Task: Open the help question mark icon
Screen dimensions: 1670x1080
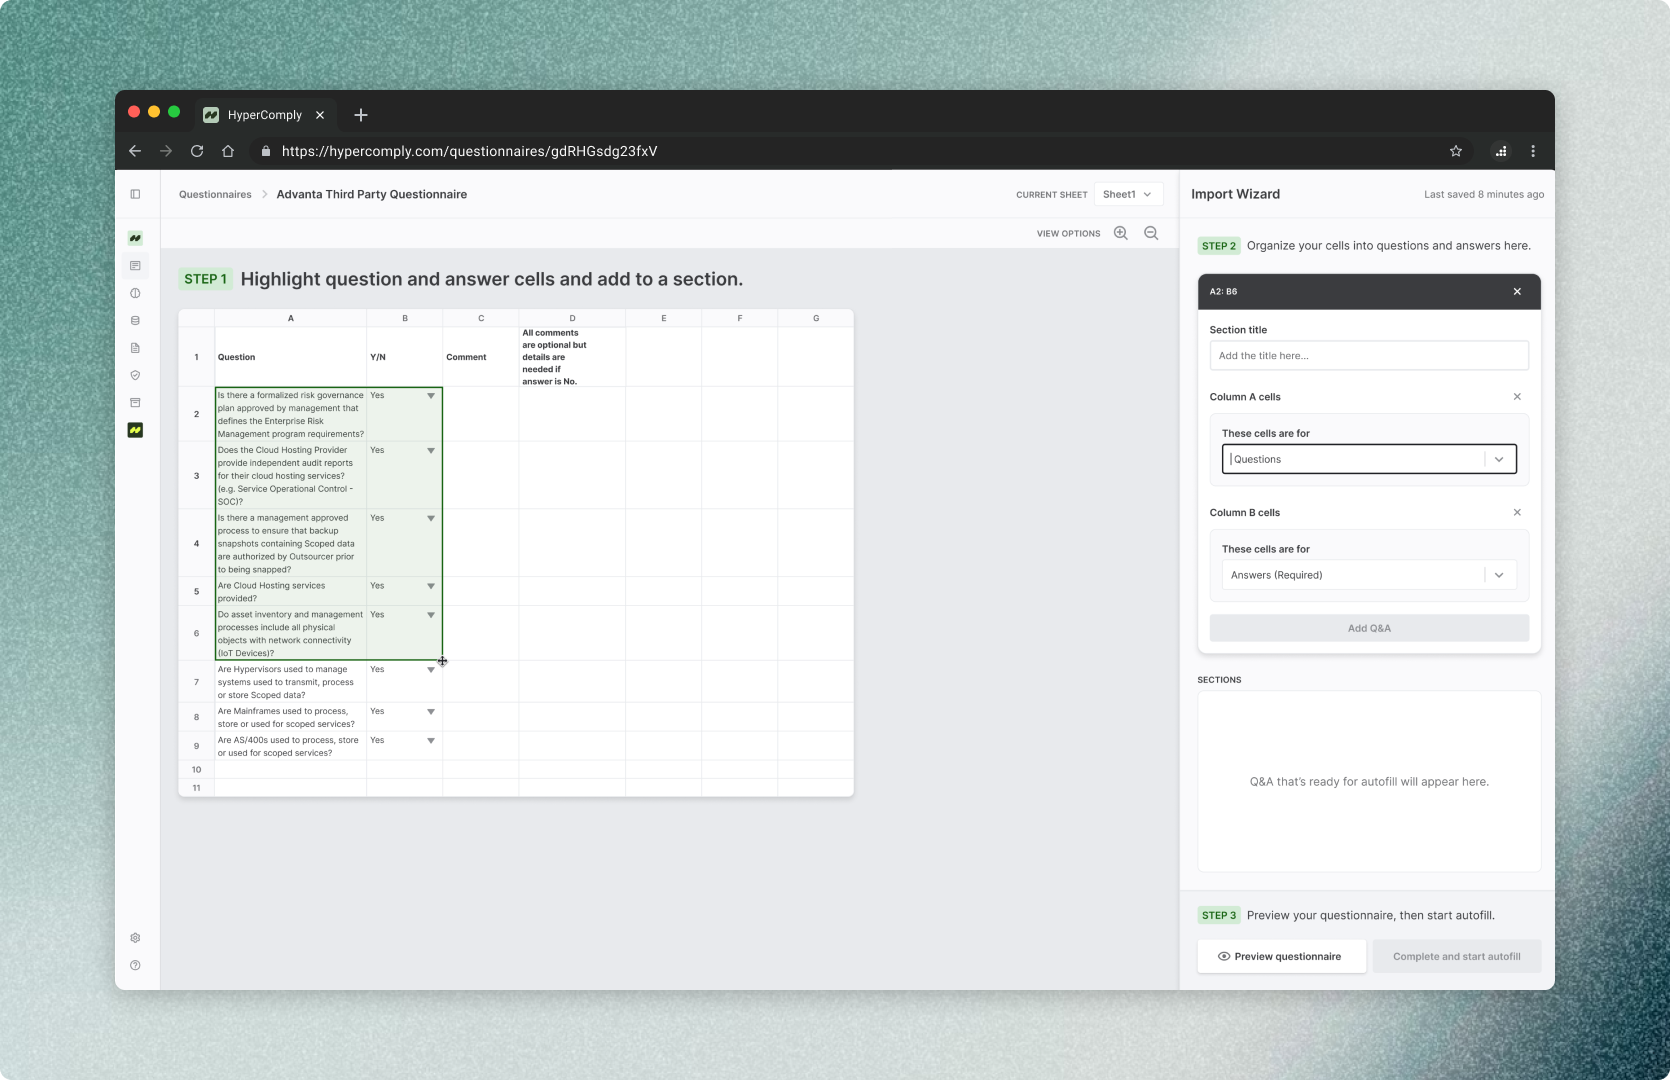Action: pyautogui.click(x=135, y=965)
